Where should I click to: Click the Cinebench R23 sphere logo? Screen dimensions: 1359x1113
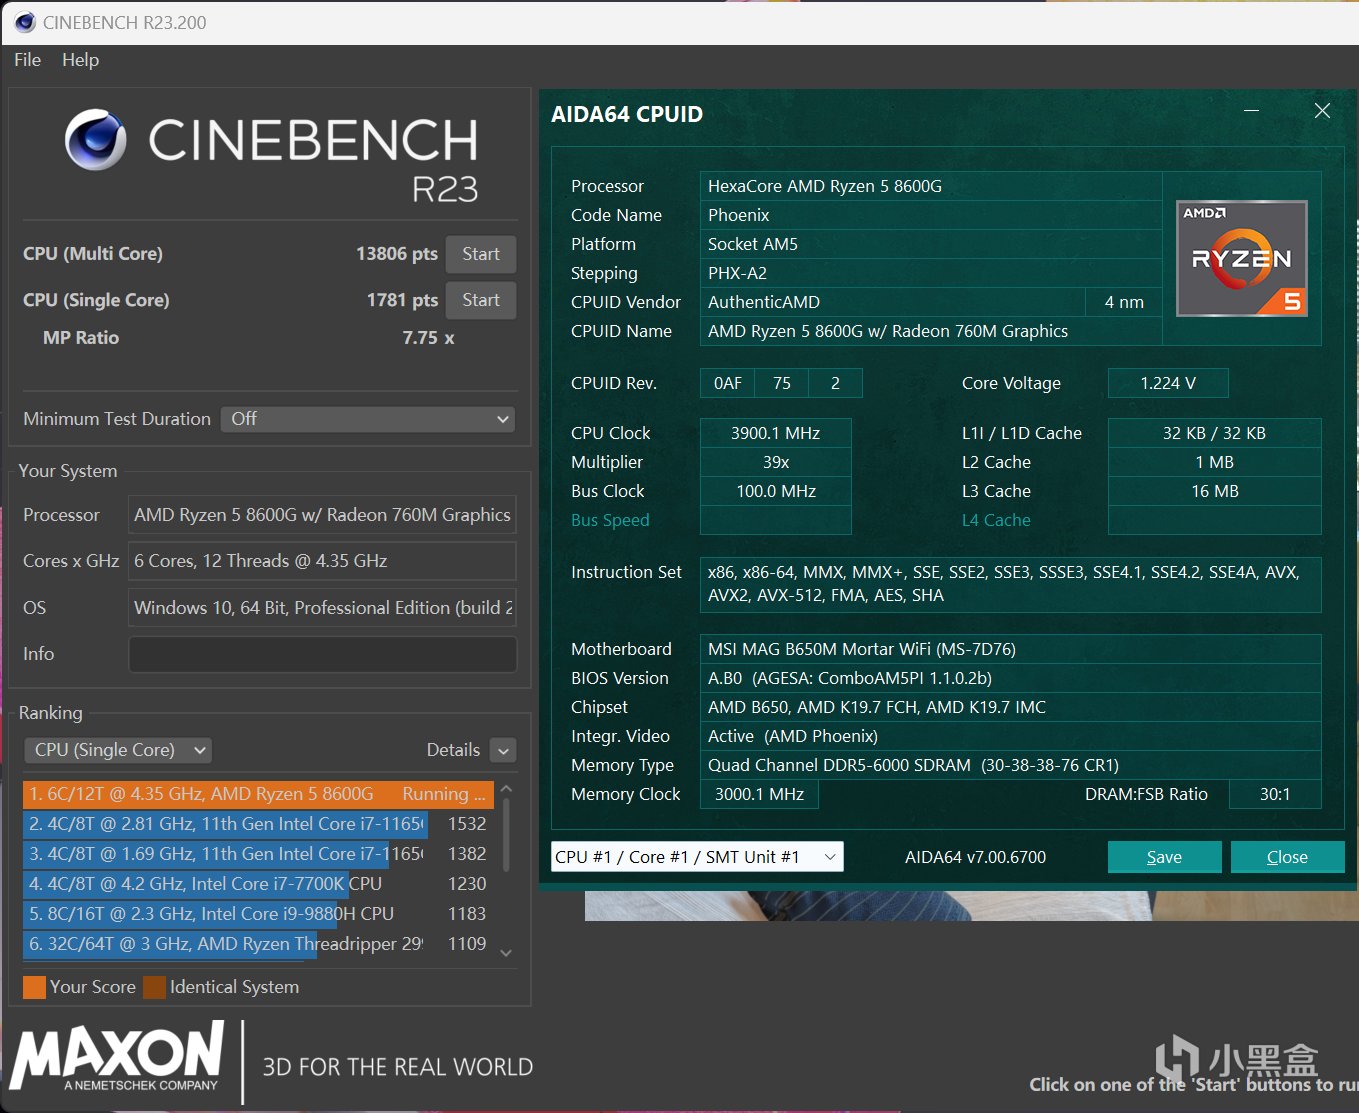point(96,140)
